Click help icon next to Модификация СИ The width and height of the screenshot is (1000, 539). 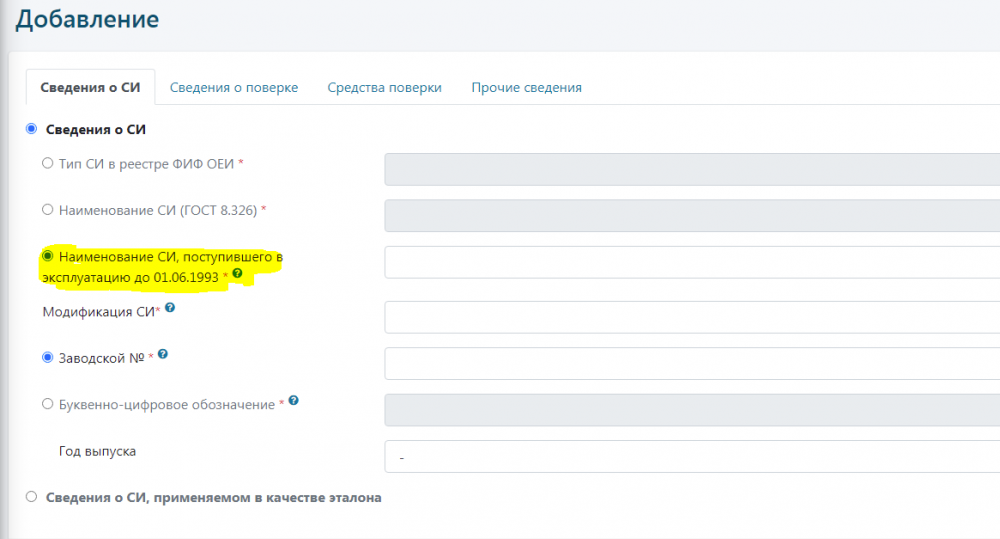click(171, 310)
